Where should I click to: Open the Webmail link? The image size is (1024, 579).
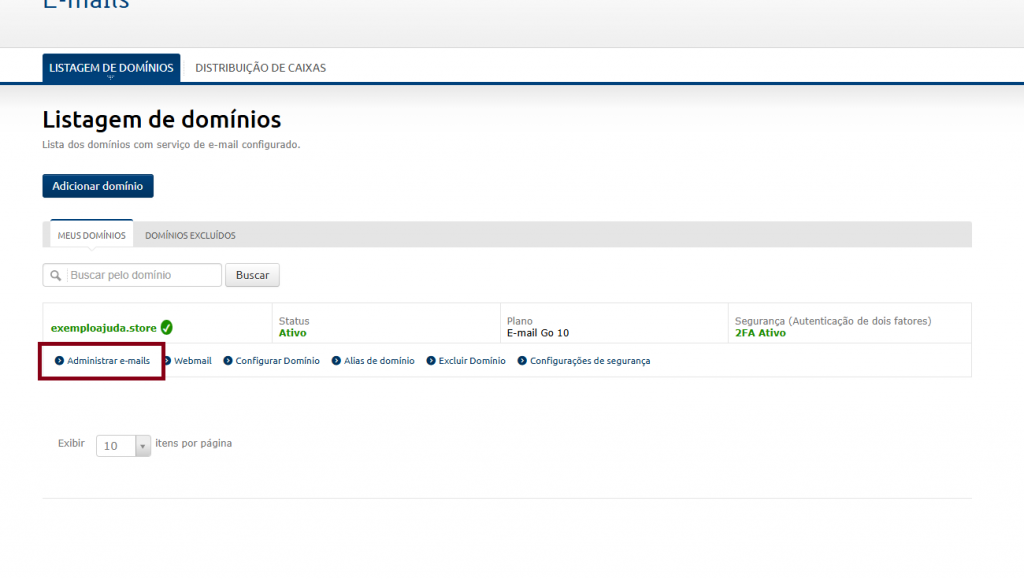pyautogui.click(x=193, y=360)
